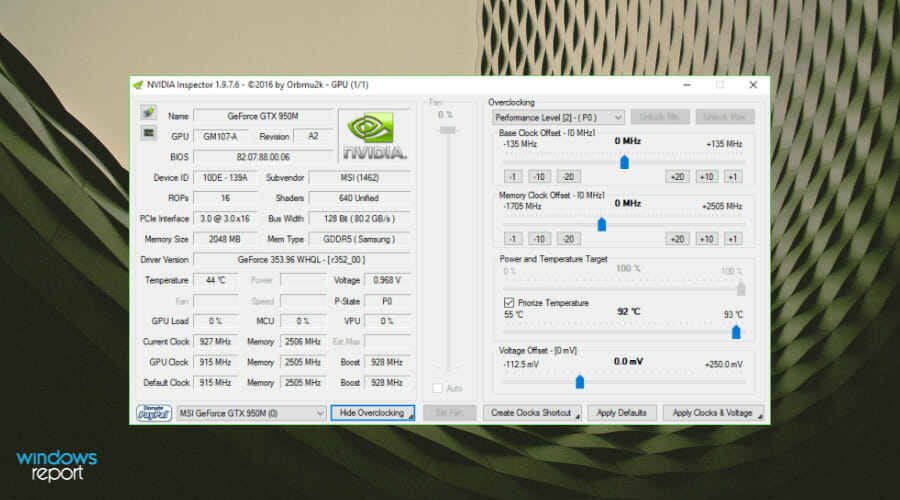Image resolution: width=900 pixels, height=500 pixels.
Task: Click the Mem Type value GDDR5 (Samsung)
Action: coord(359,239)
